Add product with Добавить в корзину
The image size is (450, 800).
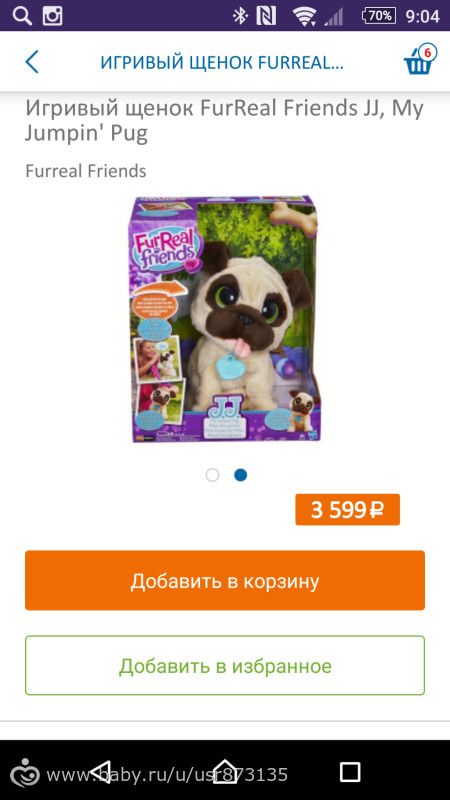tap(225, 580)
